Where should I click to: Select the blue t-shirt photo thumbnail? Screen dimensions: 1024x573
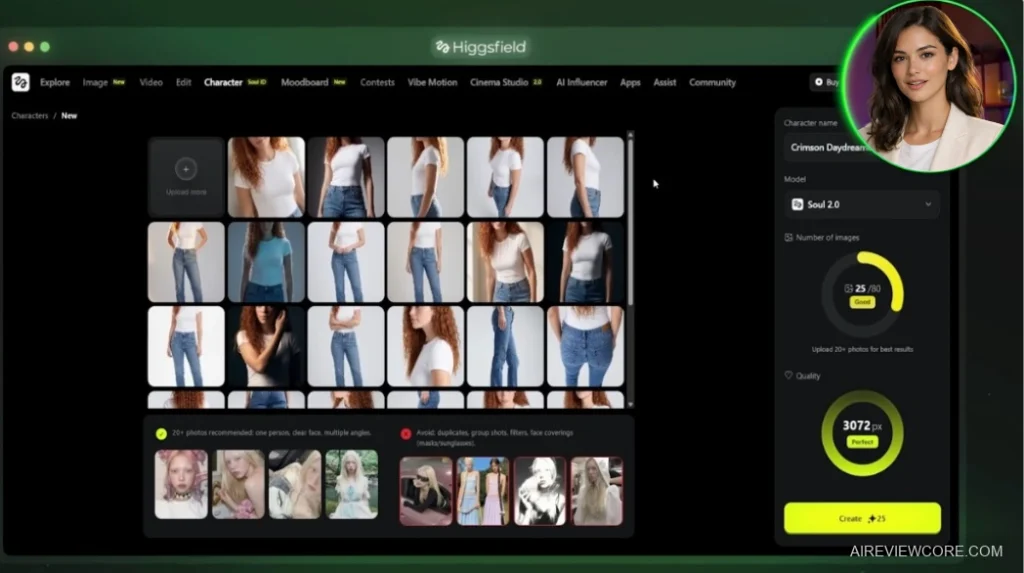coord(266,262)
